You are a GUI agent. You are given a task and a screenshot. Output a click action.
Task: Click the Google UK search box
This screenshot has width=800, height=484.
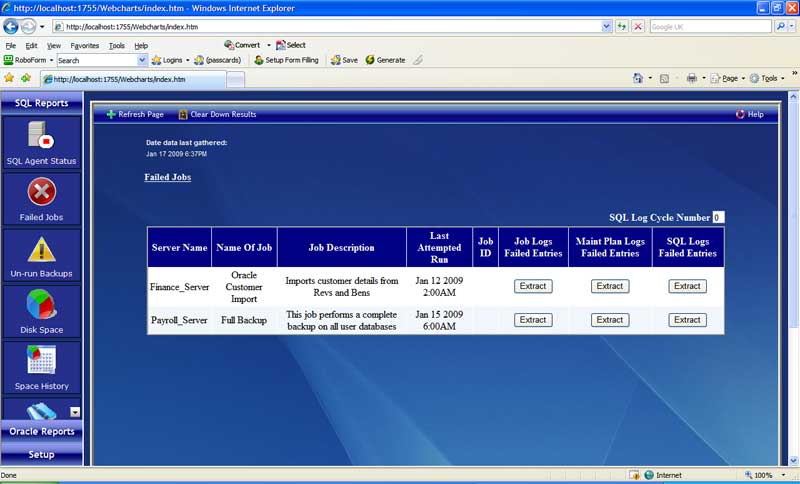(710, 27)
